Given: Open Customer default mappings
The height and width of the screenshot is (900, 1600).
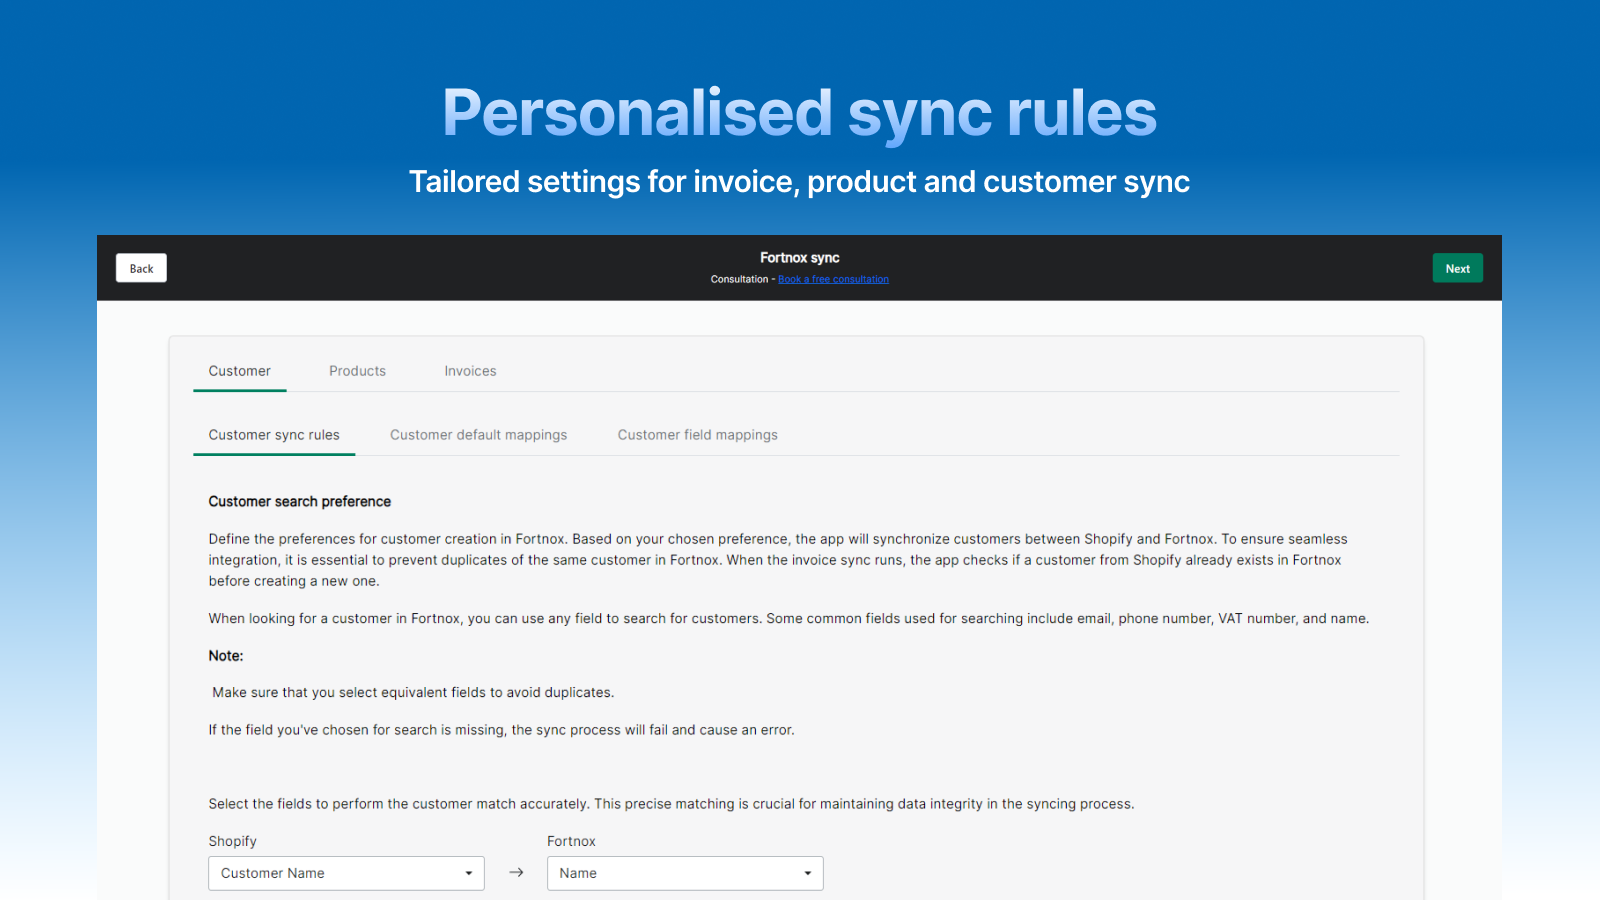Looking at the screenshot, I should pyautogui.click(x=478, y=434).
